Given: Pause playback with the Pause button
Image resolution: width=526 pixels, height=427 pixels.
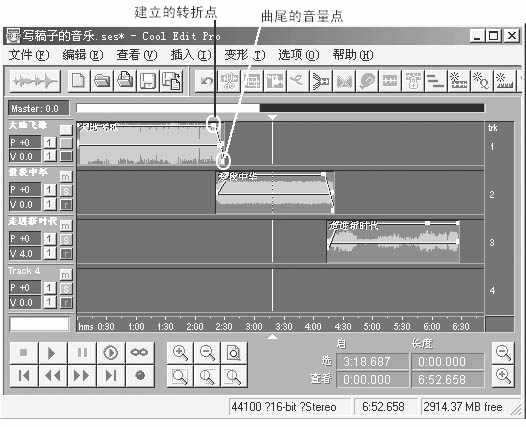Looking at the screenshot, I should pos(82,353).
